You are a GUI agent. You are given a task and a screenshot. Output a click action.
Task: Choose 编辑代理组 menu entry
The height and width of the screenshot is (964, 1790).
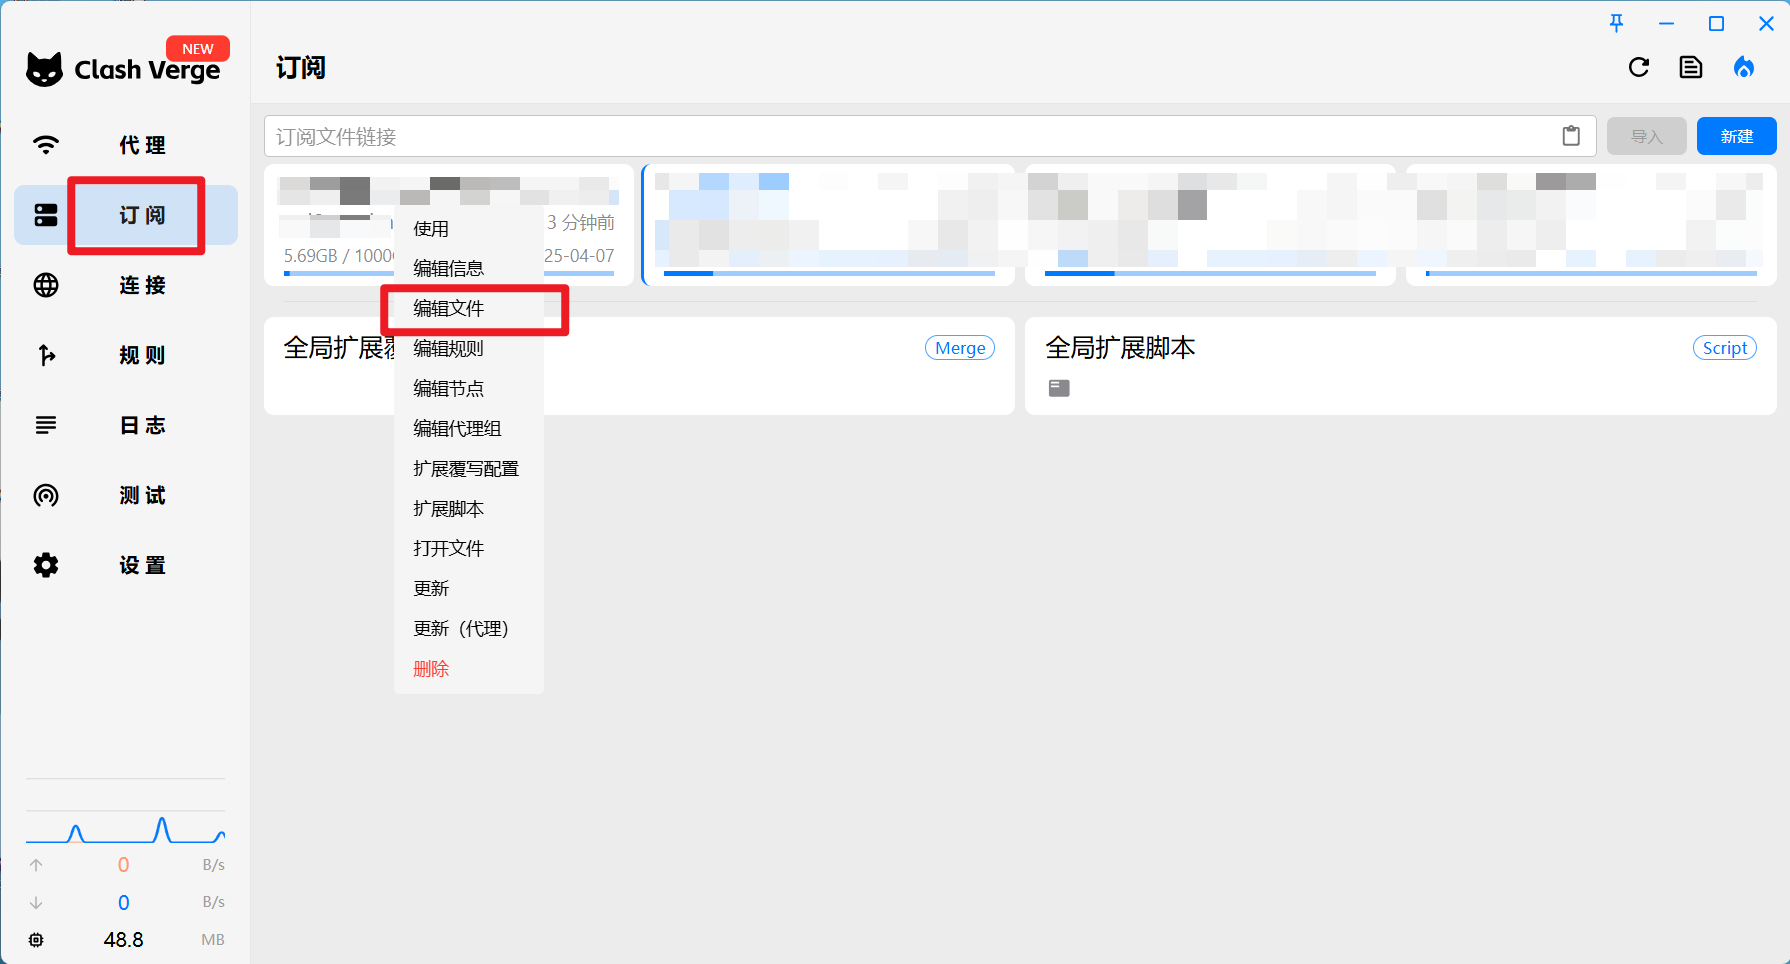point(469,428)
